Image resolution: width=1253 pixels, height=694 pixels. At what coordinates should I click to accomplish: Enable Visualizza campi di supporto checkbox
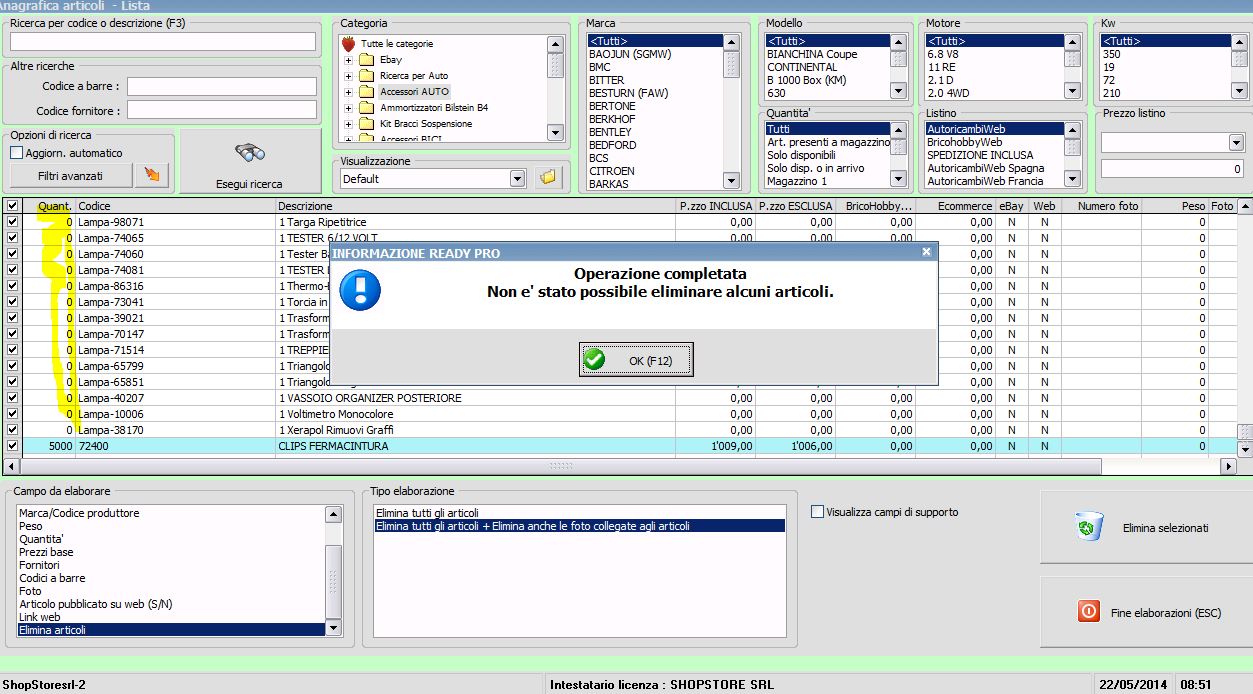[818, 512]
